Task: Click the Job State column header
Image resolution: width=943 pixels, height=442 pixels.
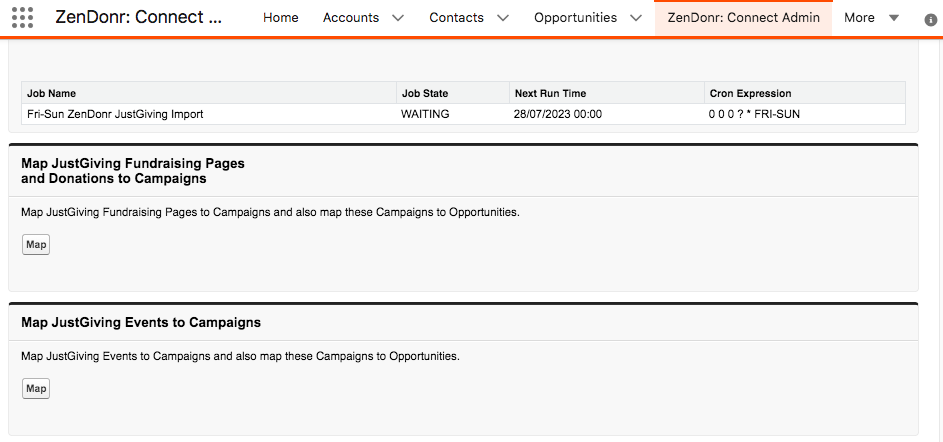Action: [x=453, y=93]
